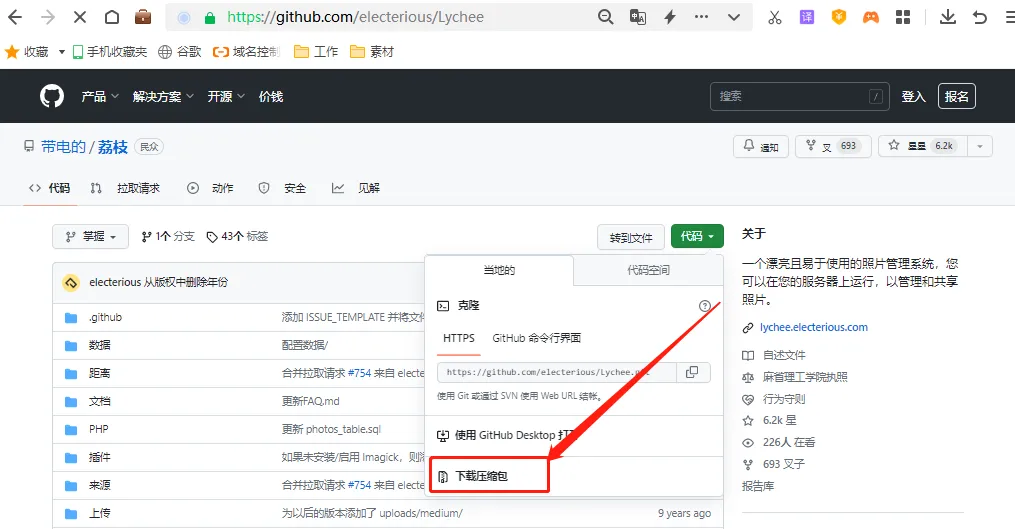The image size is (1015, 529).
Task: Open the lychee.electerious.com website link
Action: pyautogui.click(x=814, y=327)
